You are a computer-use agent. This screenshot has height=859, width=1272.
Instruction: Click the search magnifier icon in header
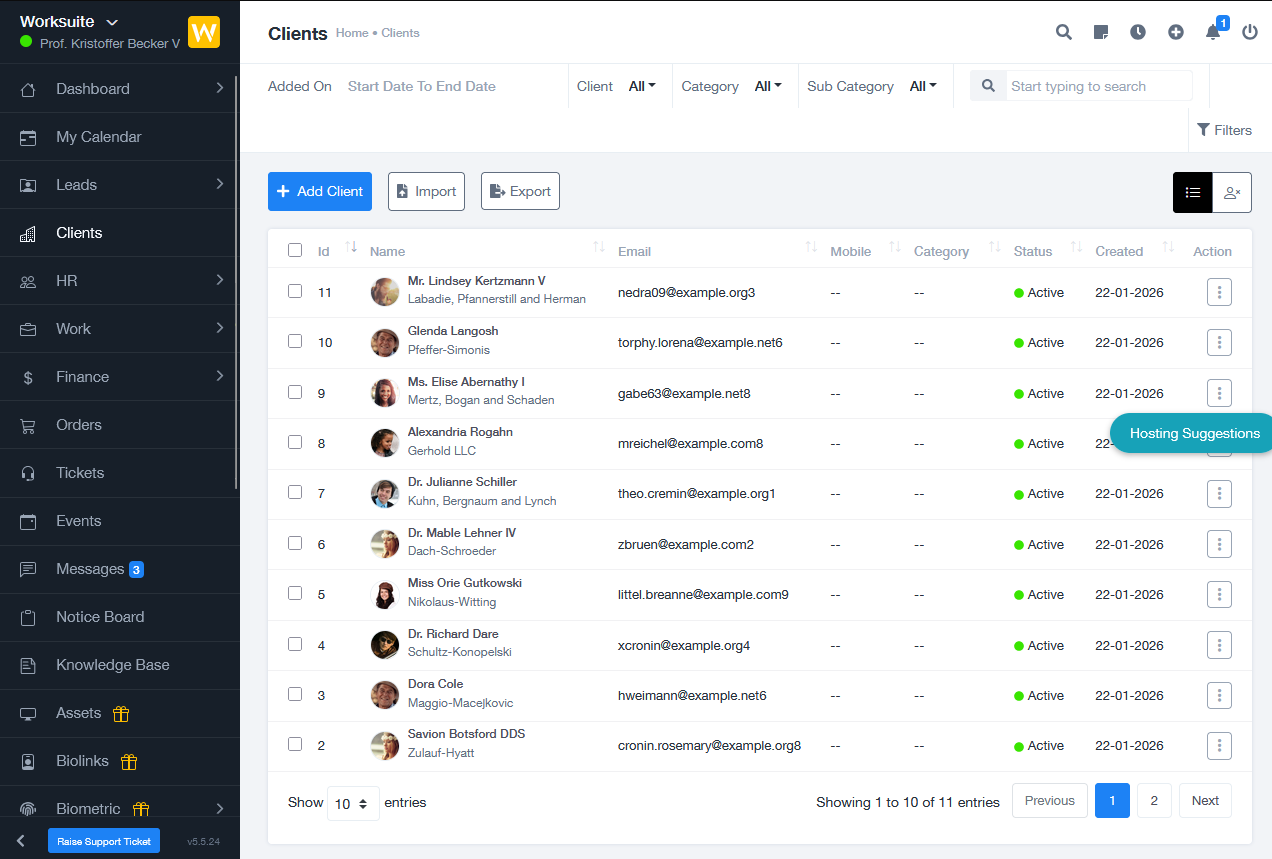pyautogui.click(x=1064, y=32)
